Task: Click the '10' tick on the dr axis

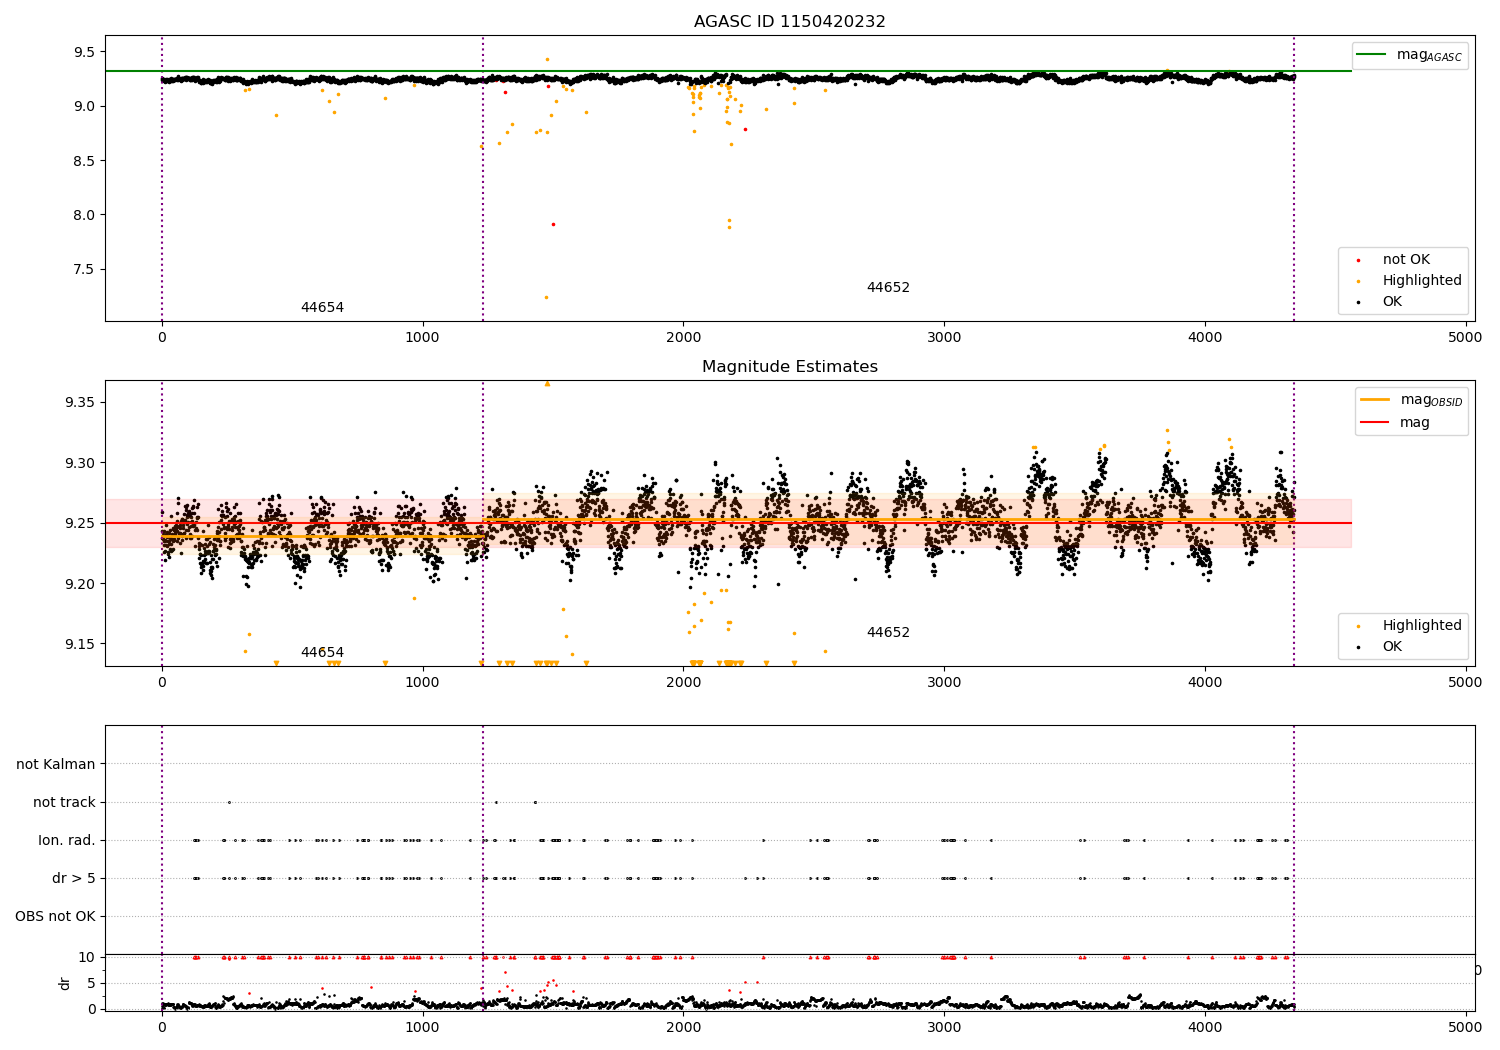Action: tap(87, 957)
